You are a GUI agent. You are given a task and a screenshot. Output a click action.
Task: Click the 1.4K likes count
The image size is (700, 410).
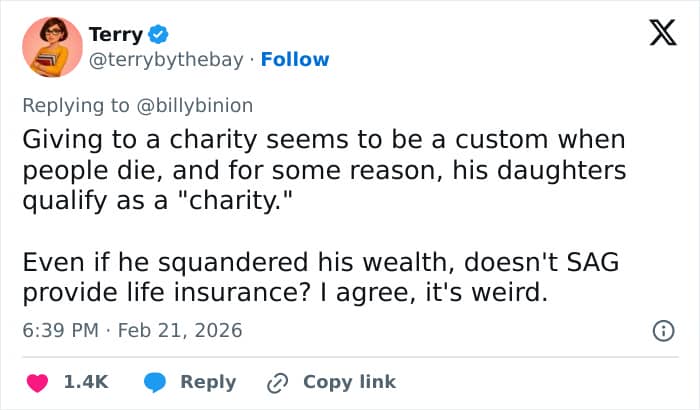point(86,382)
